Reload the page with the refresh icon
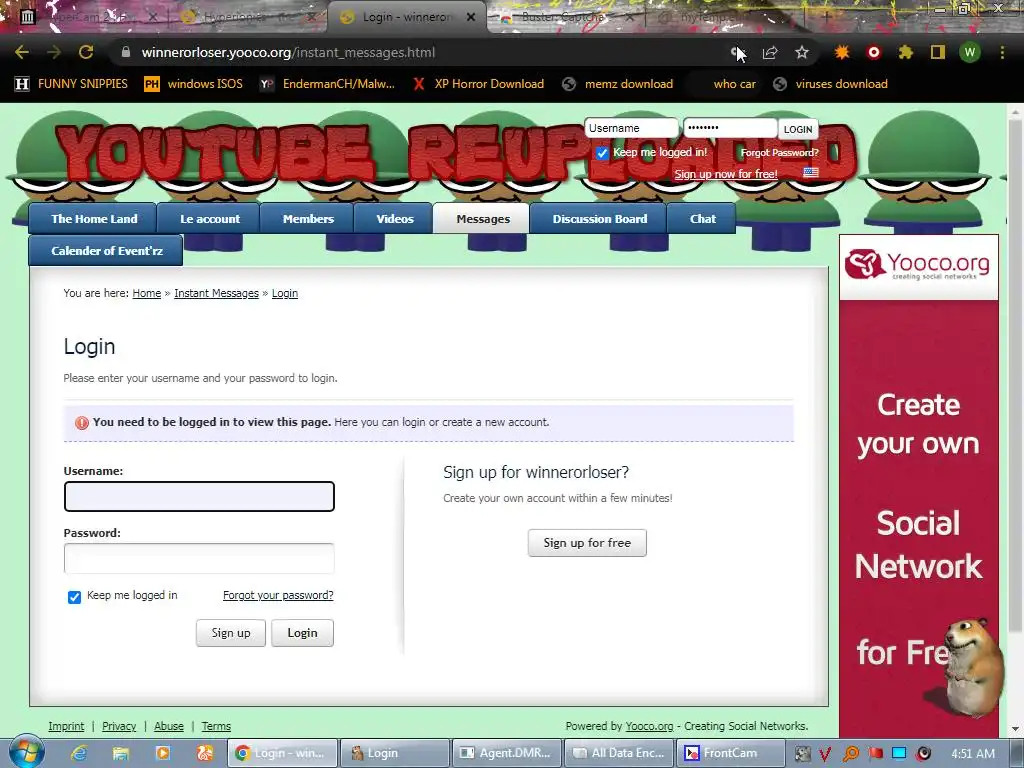The image size is (1024, 768). [86, 52]
